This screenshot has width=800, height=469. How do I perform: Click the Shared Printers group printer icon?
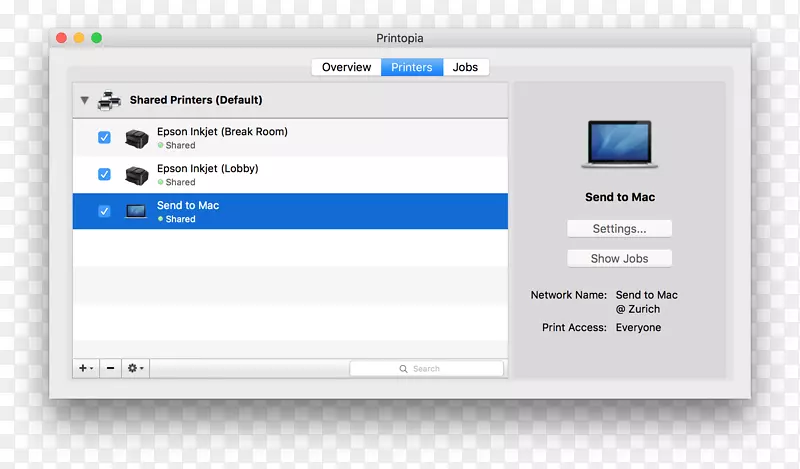[x=110, y=100]
